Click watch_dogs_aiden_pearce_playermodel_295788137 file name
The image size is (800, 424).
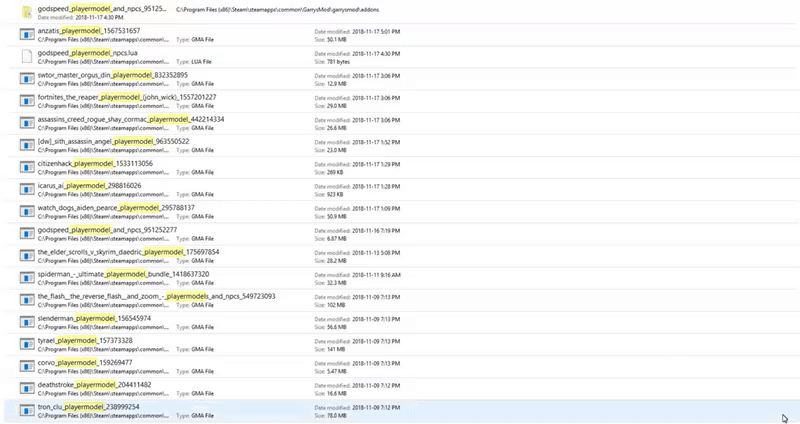tap(116, 207)
